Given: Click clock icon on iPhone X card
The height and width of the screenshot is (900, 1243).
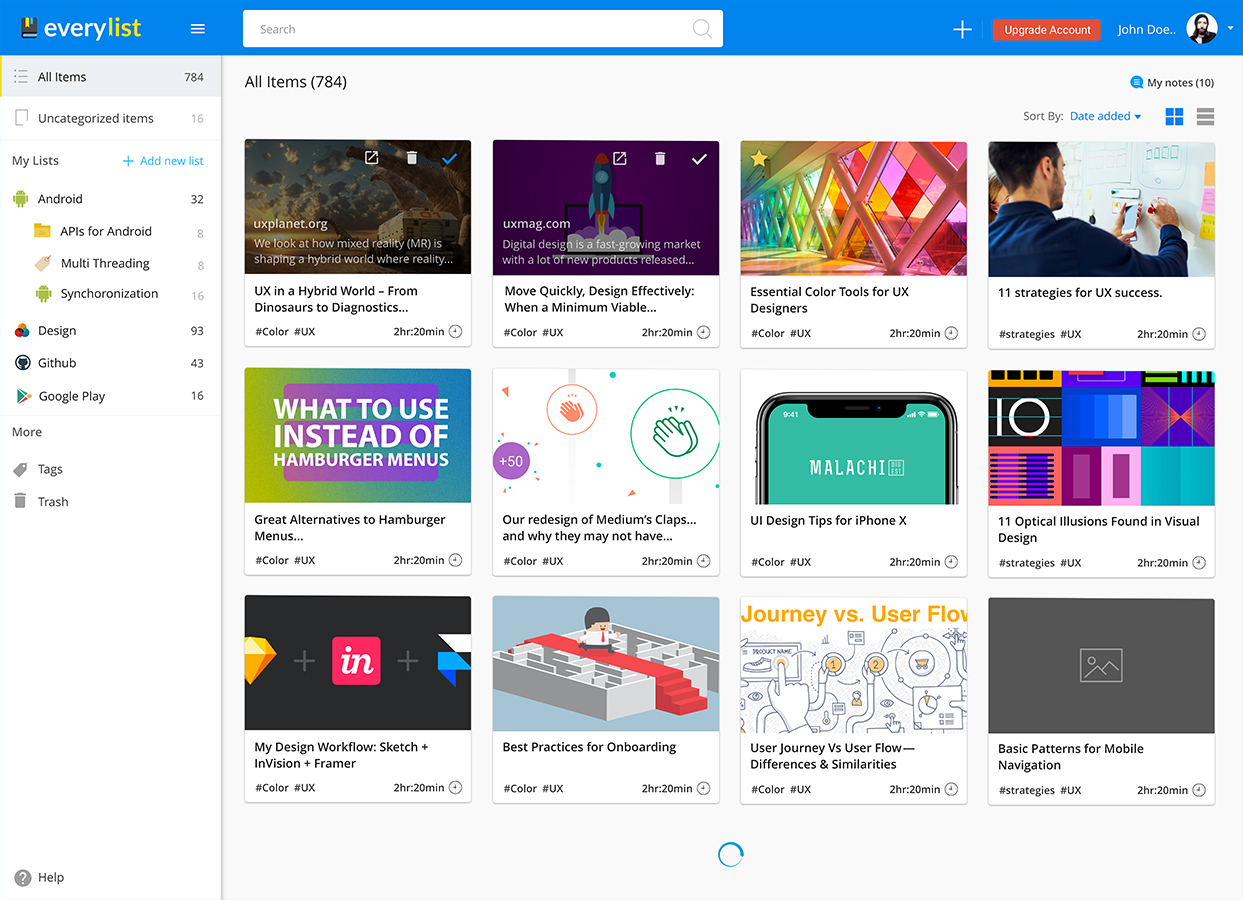Looking at the screenshot, I should pos(951,562).
